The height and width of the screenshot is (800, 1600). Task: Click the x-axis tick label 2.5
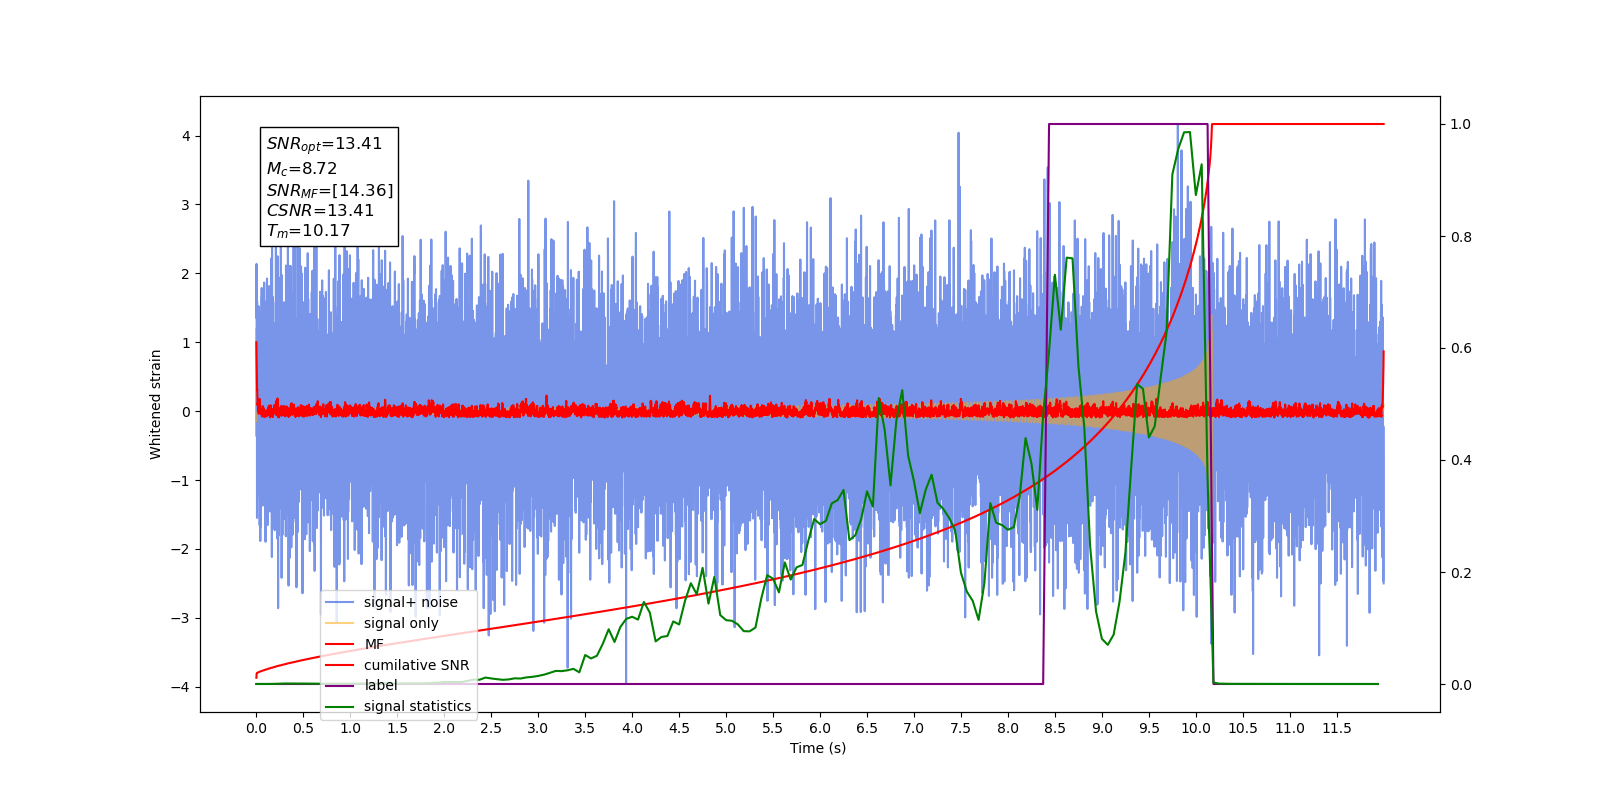[x=491, y=728]
